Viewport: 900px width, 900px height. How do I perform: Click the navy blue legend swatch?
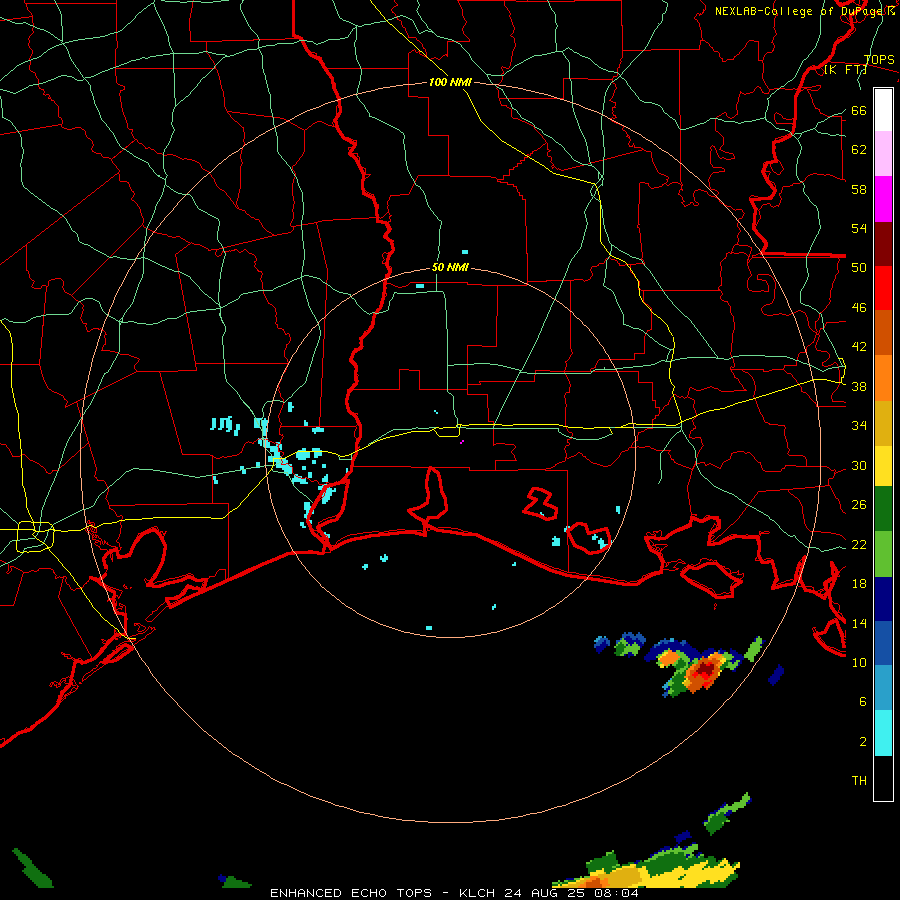point(883,599)
